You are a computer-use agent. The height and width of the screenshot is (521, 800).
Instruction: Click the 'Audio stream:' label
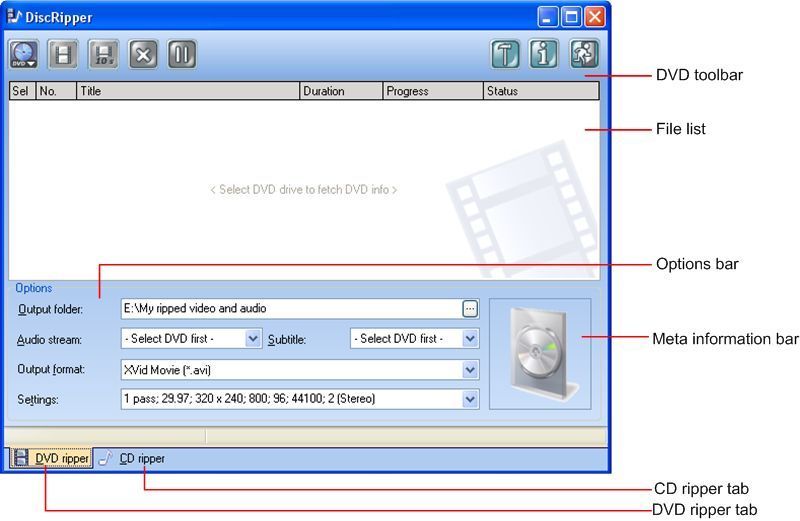(49, 340)
